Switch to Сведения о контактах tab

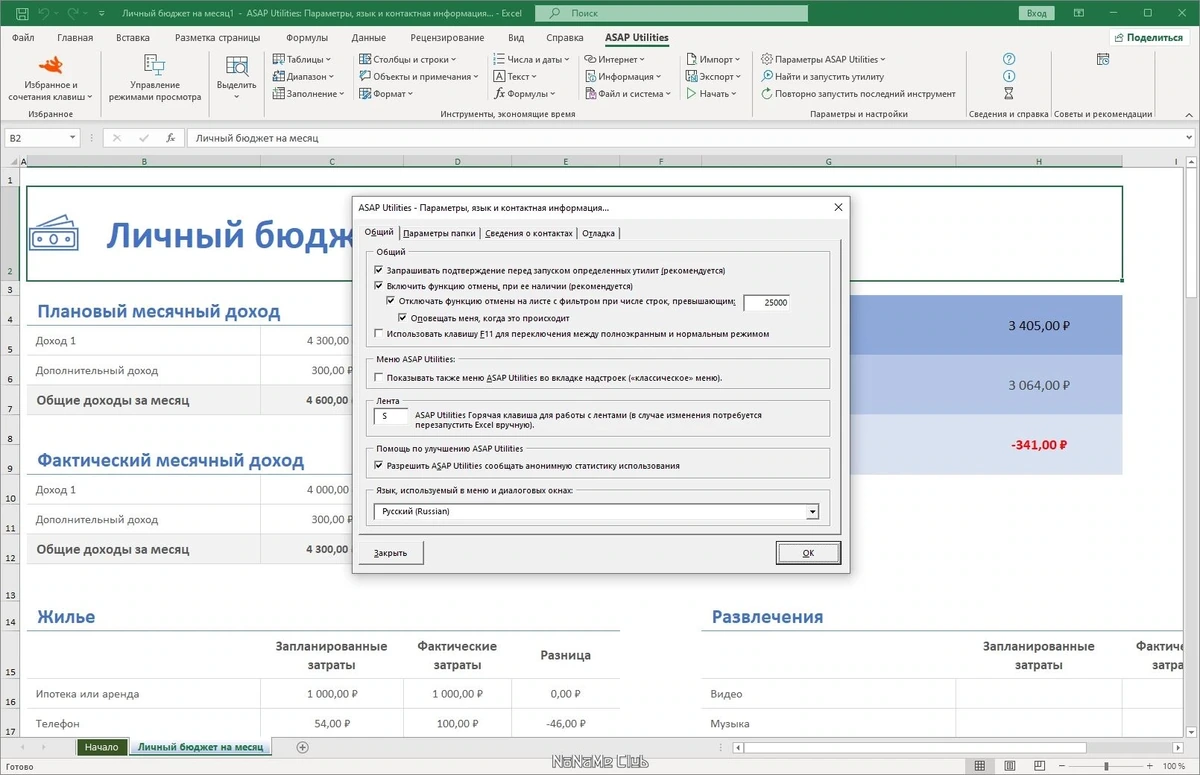(x=530, y=233)
